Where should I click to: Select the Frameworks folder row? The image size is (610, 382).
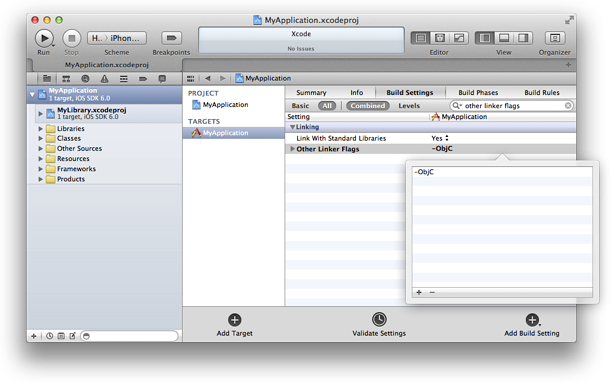[105, 169]
